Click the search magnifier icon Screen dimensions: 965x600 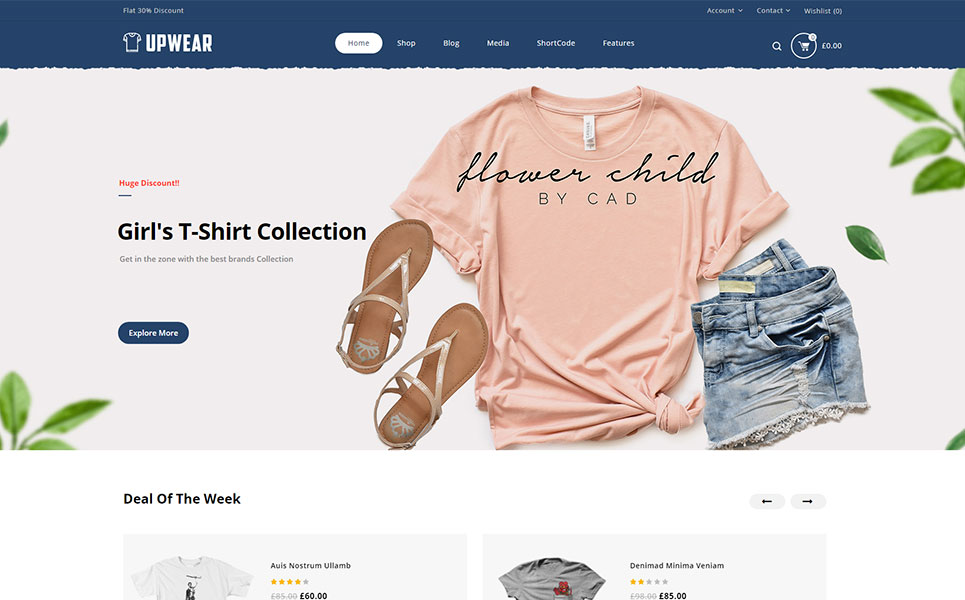pyautogui.click(x=777, y=46)
